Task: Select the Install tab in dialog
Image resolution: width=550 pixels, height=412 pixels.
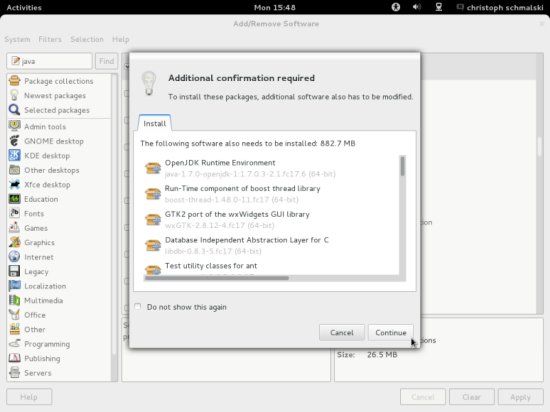Action: click(x=155, y=123)
